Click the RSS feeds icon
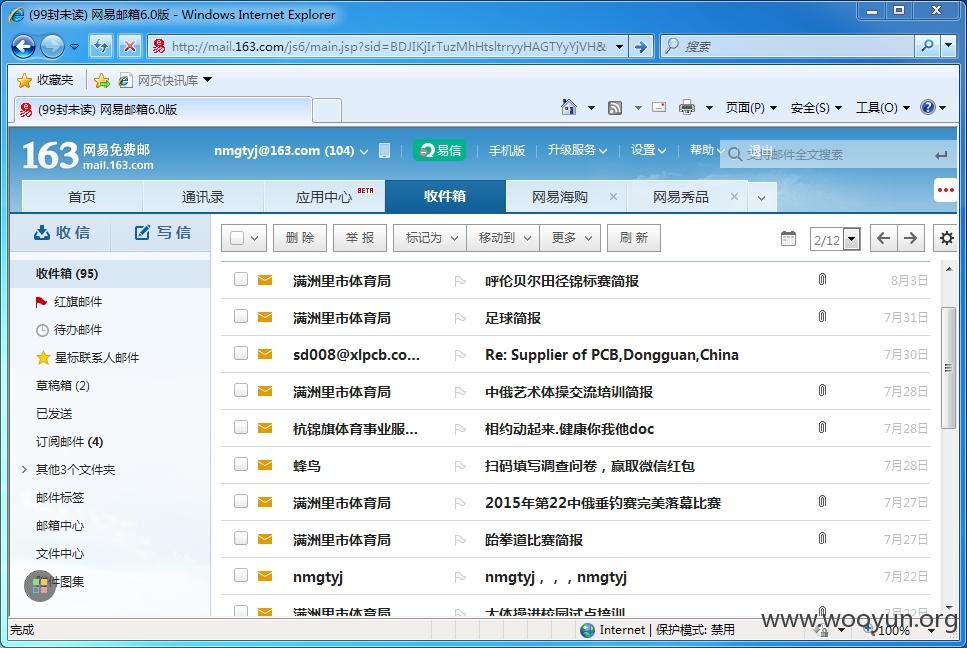The width and height of the screenshot is (967, 648). pyautogui.click(x=615, y=108)
